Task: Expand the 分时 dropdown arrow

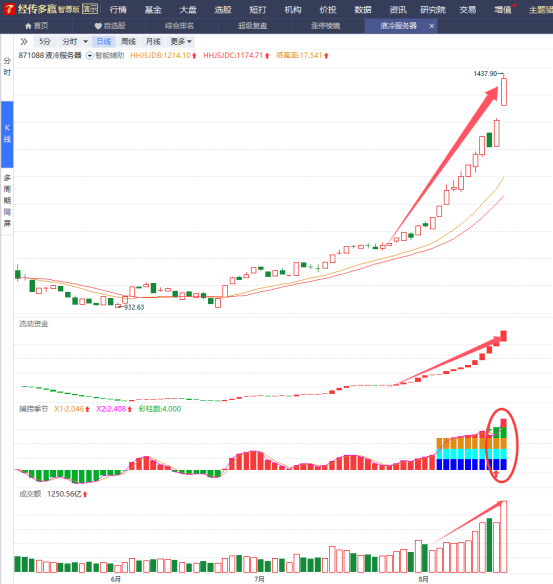Action: point(85,42)
